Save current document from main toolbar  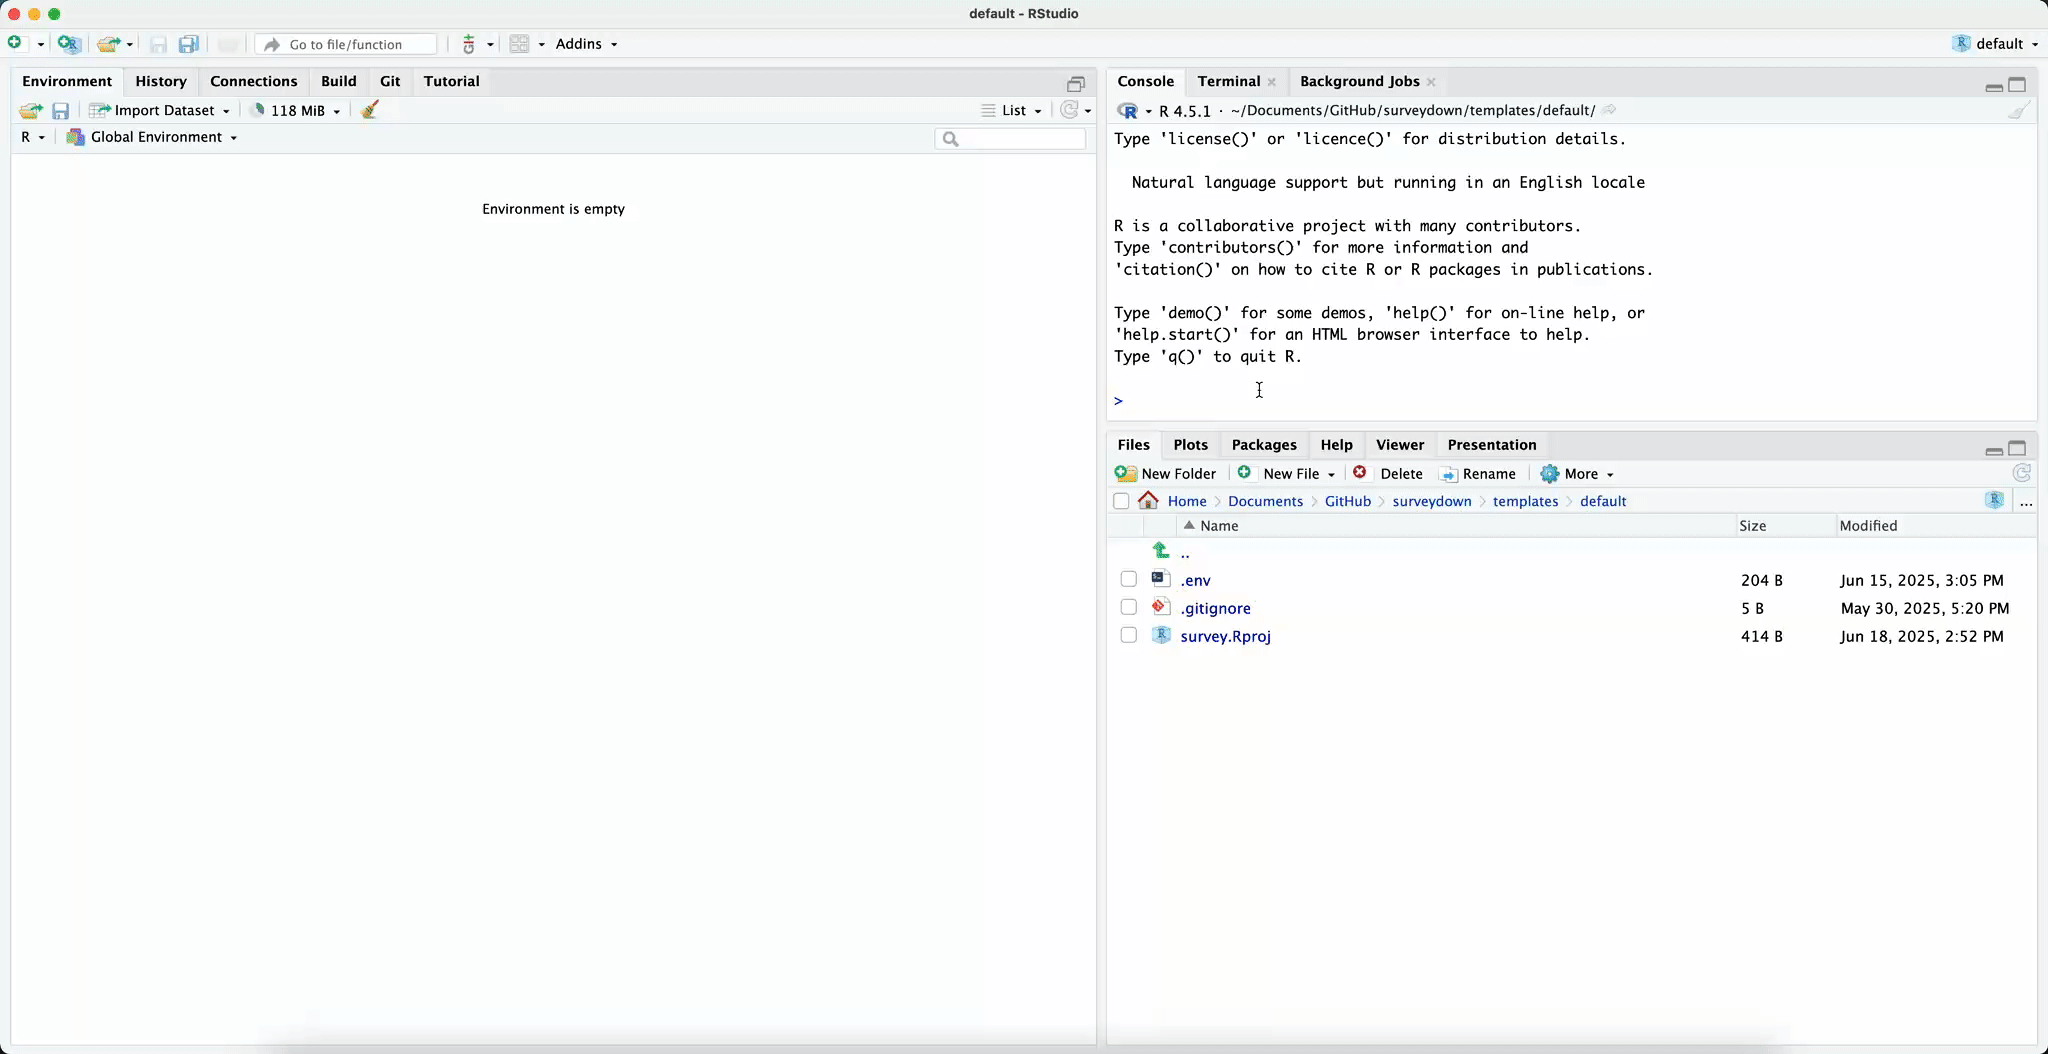[158, 44]
